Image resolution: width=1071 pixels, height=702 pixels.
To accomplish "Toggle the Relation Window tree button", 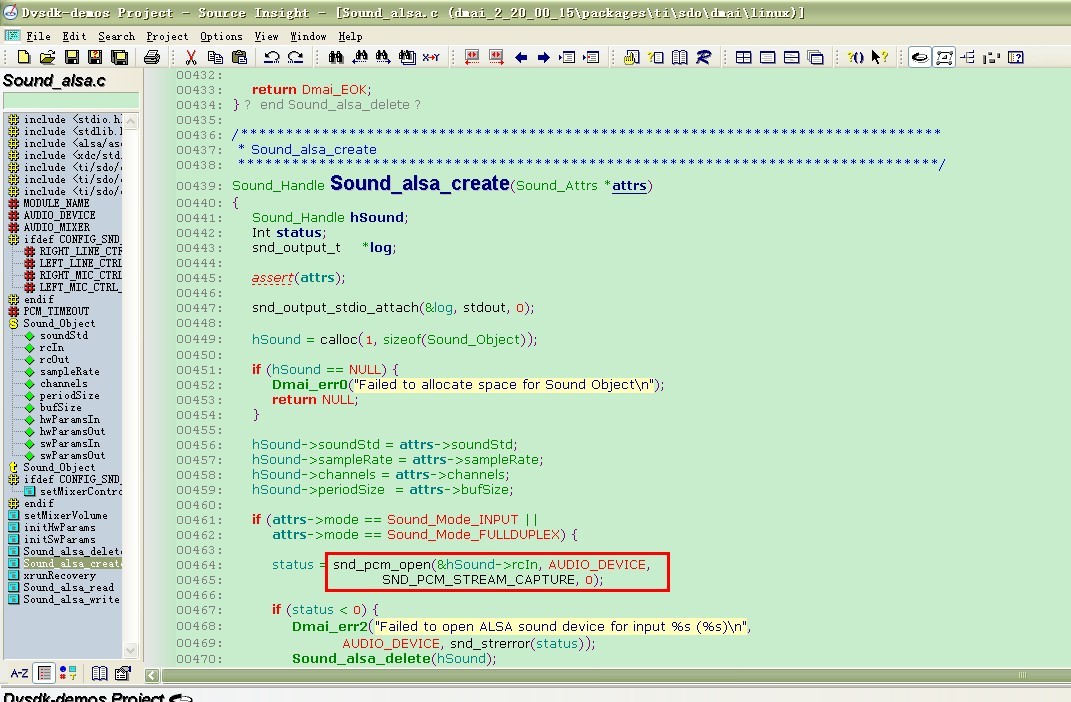I will (x=969, y=57).
